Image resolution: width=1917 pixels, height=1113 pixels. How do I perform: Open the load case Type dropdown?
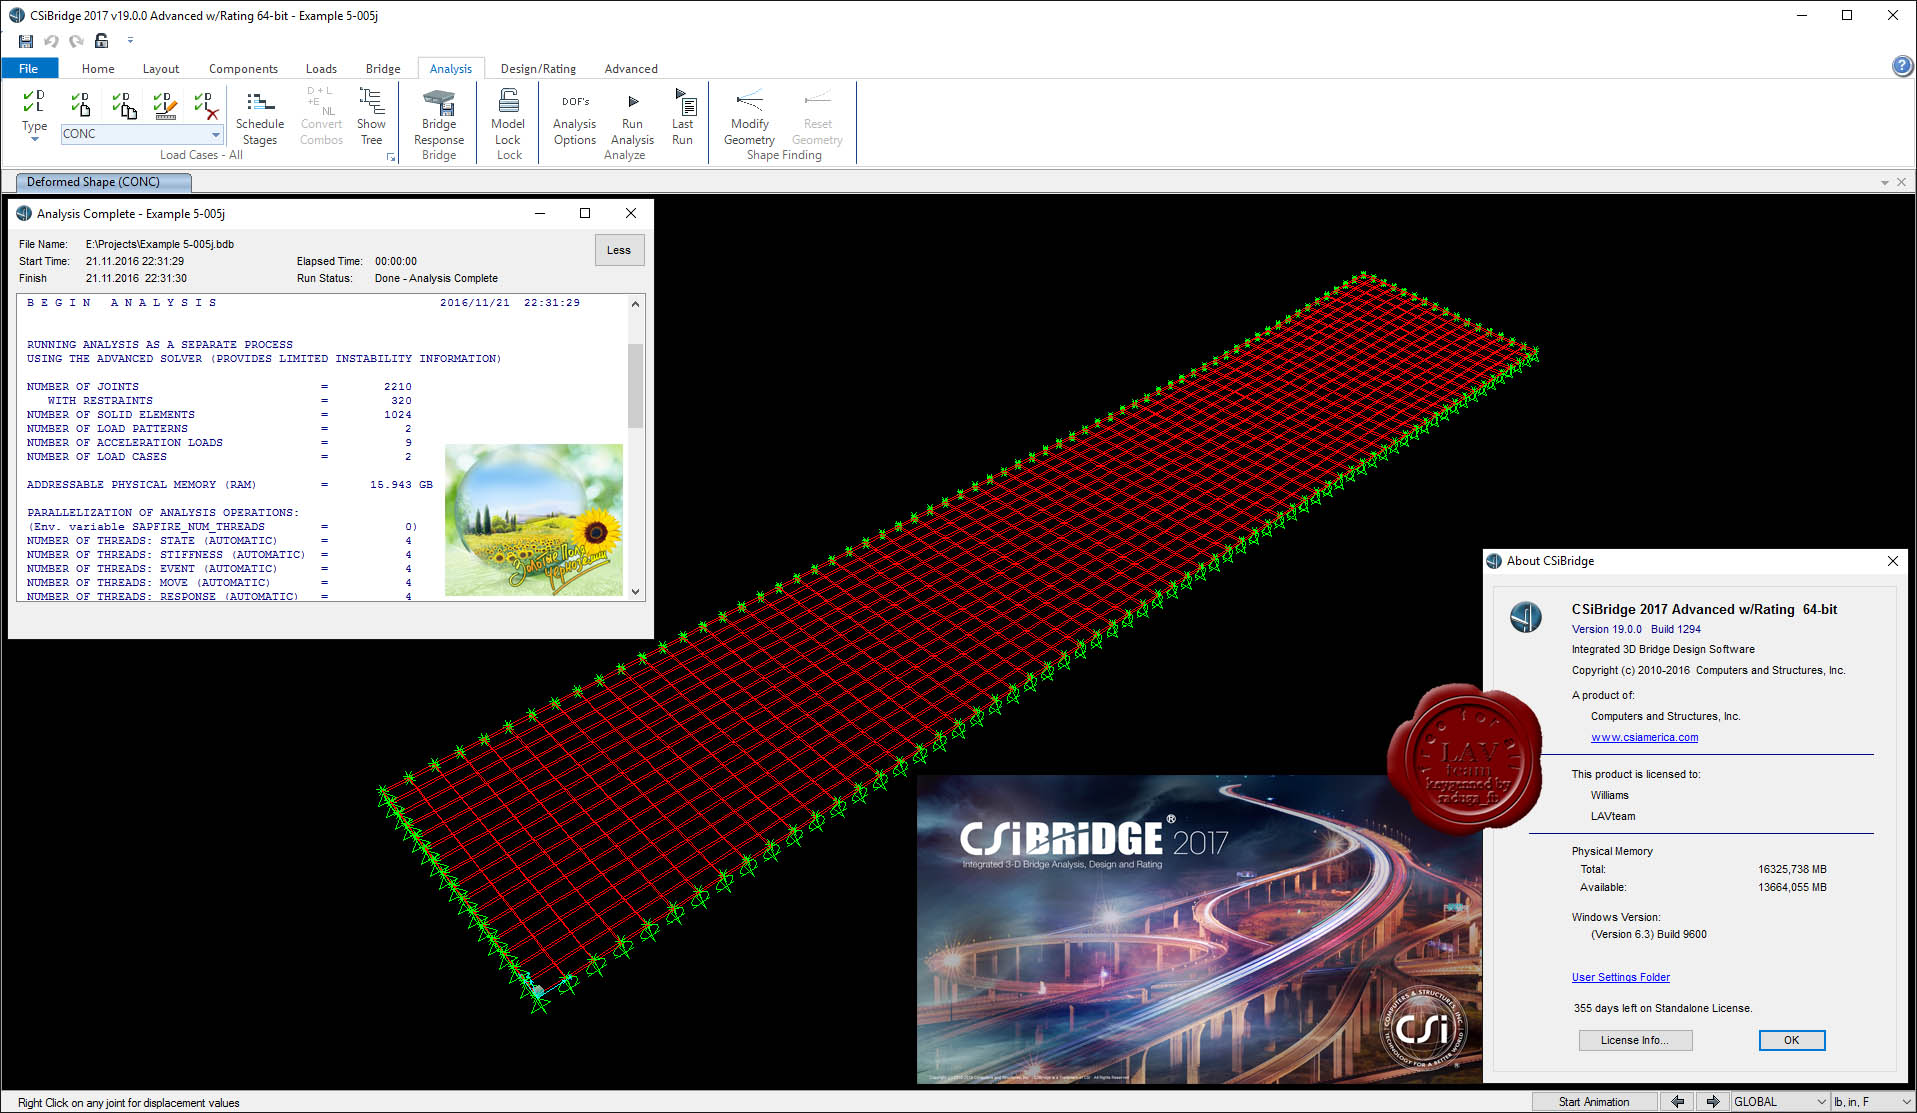pos(34,115)
